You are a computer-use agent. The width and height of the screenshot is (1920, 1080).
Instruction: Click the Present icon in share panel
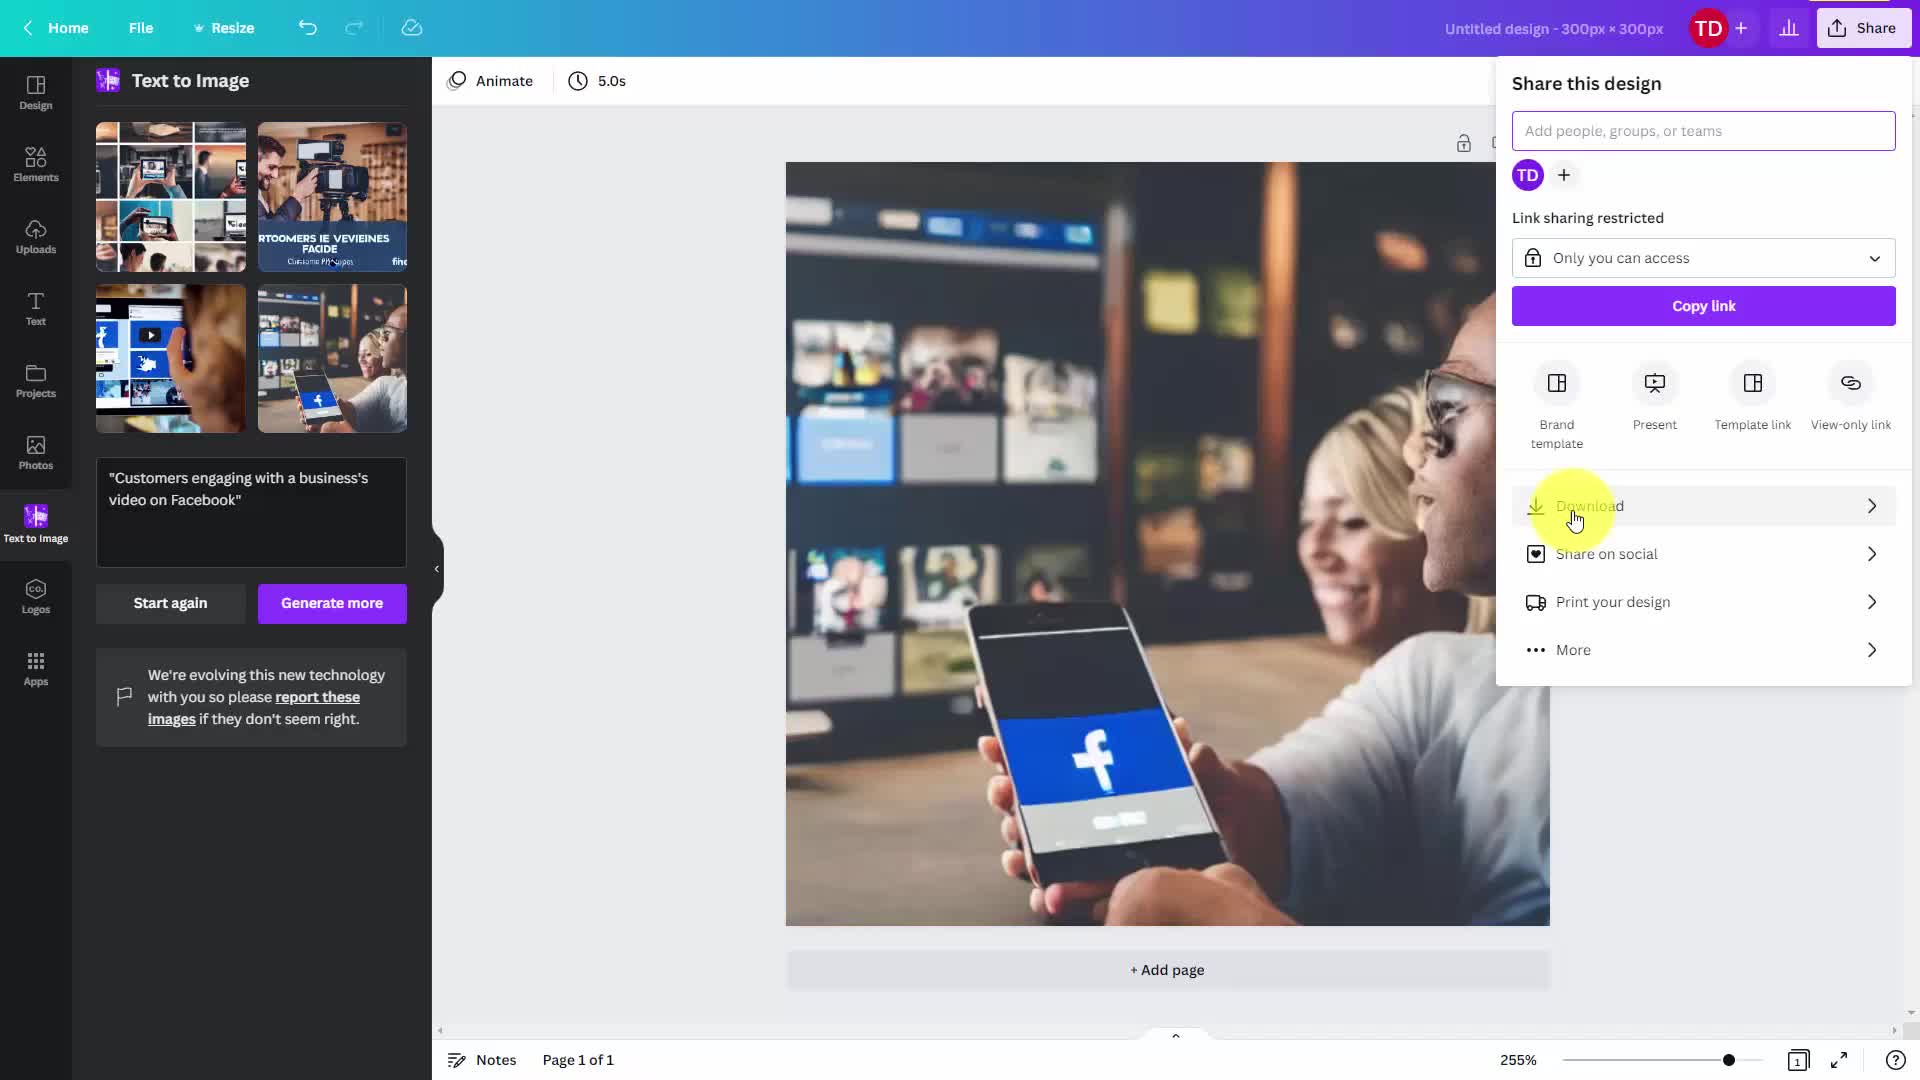point(1654,384)
